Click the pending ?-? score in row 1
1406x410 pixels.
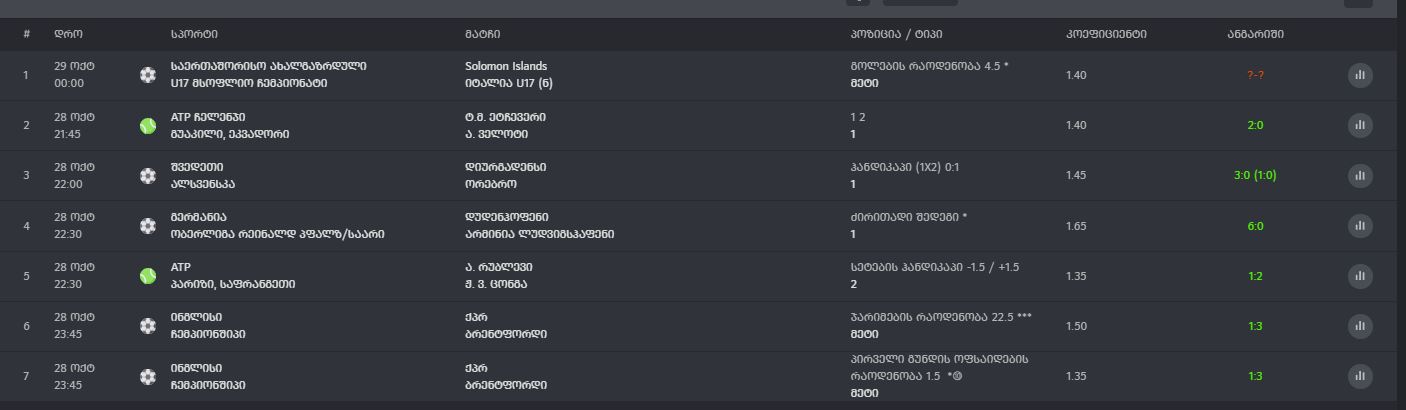point(1255,75)
